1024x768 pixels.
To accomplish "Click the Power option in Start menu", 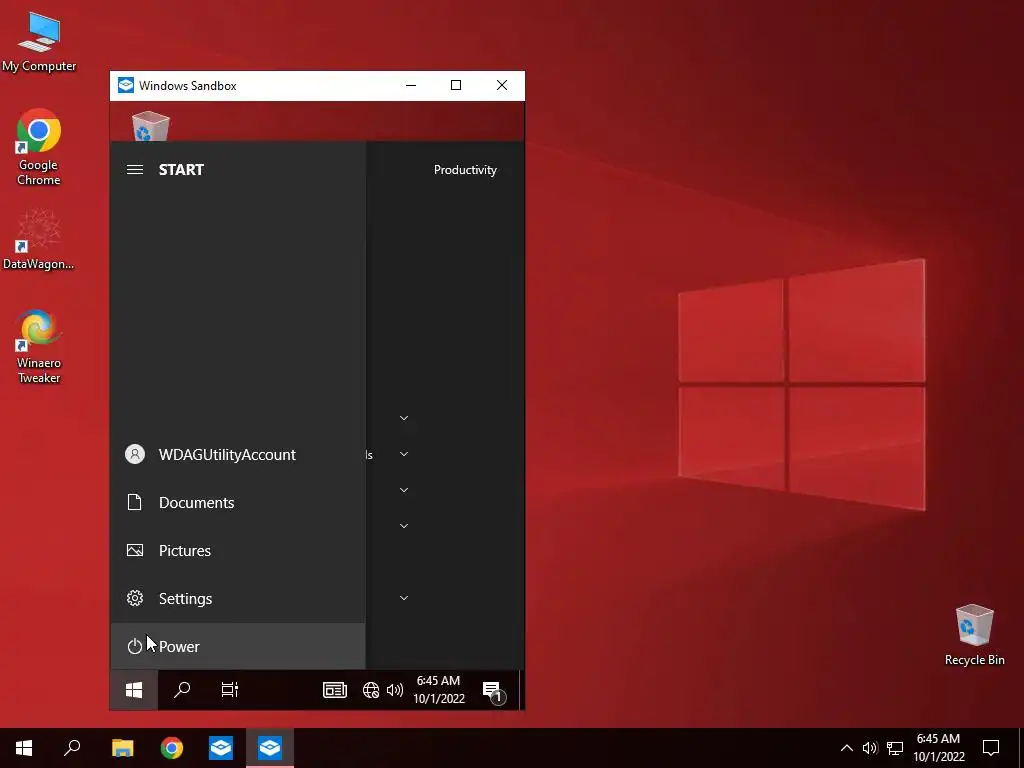I will point(238,646).
